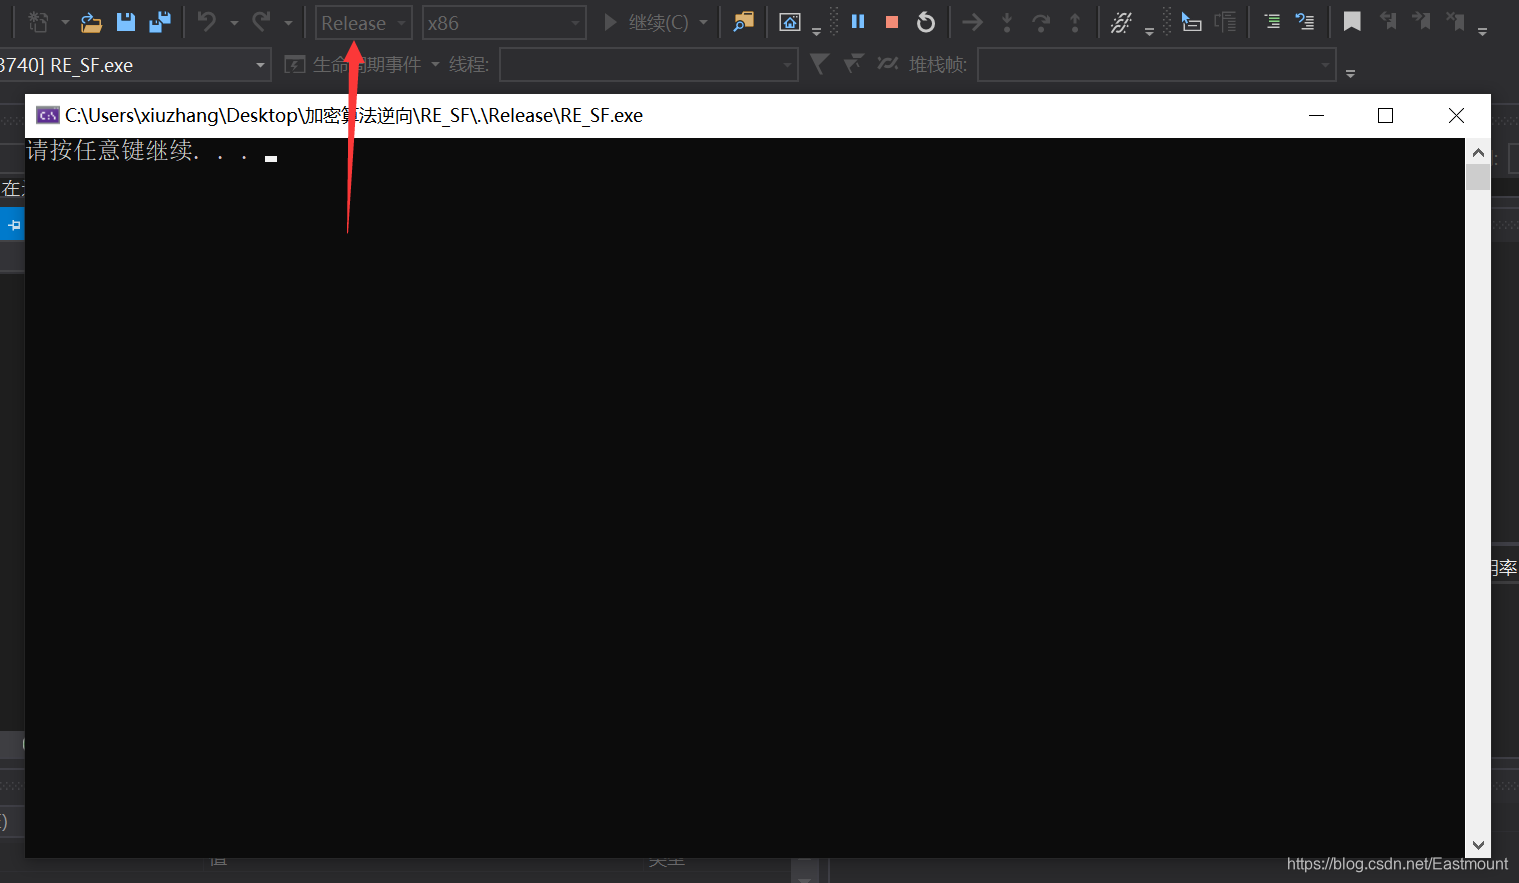This screenshot has height=883, width=1519.
Task: Step Out of current function
Action: click(1075, 22)
